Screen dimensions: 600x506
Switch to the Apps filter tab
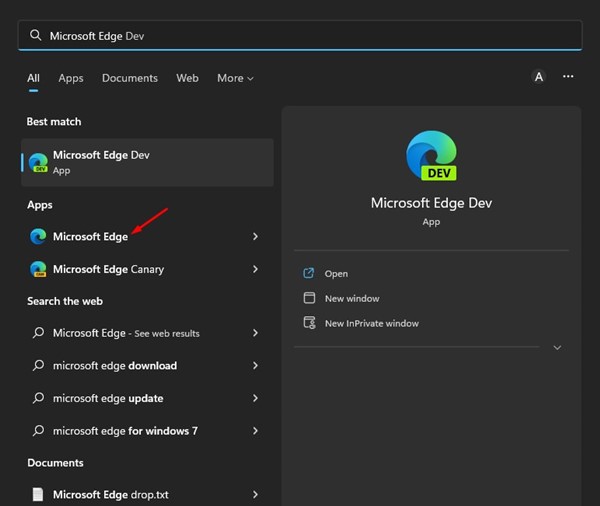71,78
